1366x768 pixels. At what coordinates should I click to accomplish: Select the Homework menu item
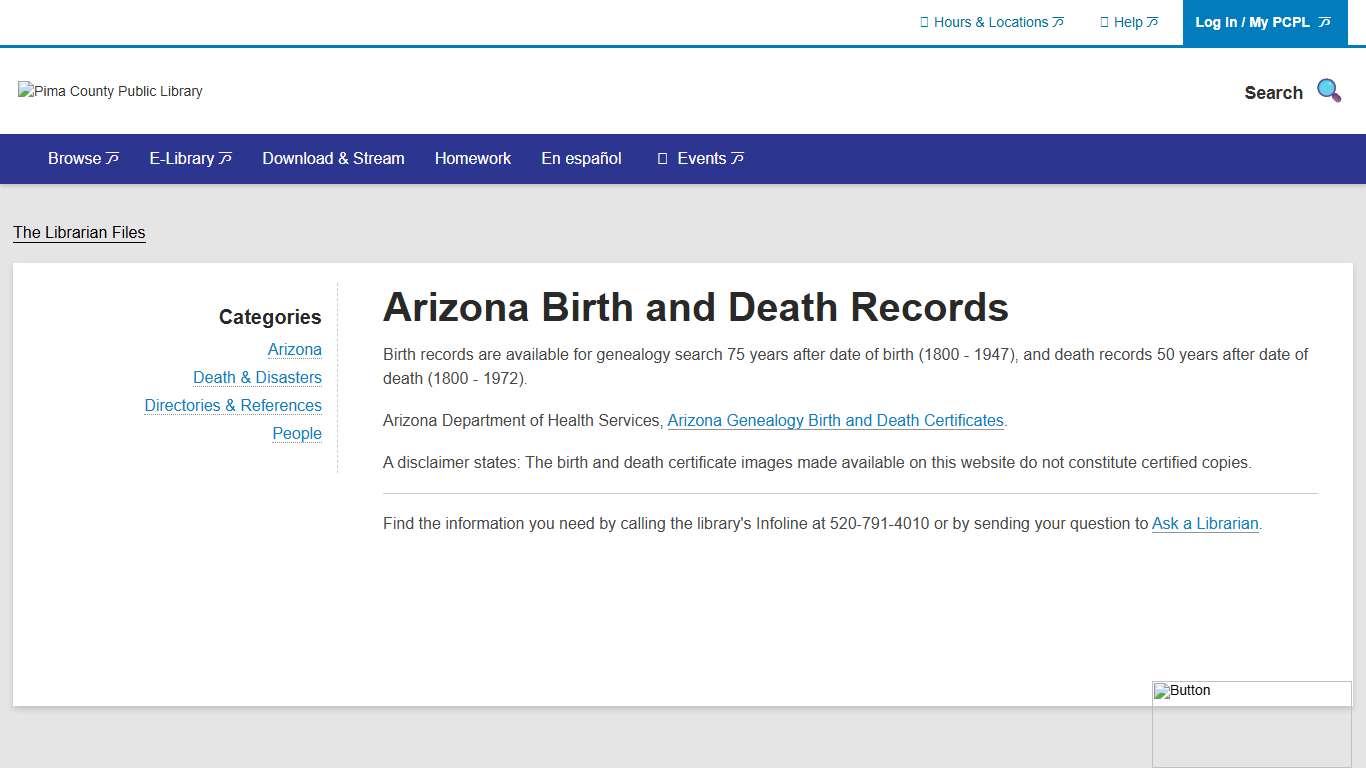tap(472, 158)
